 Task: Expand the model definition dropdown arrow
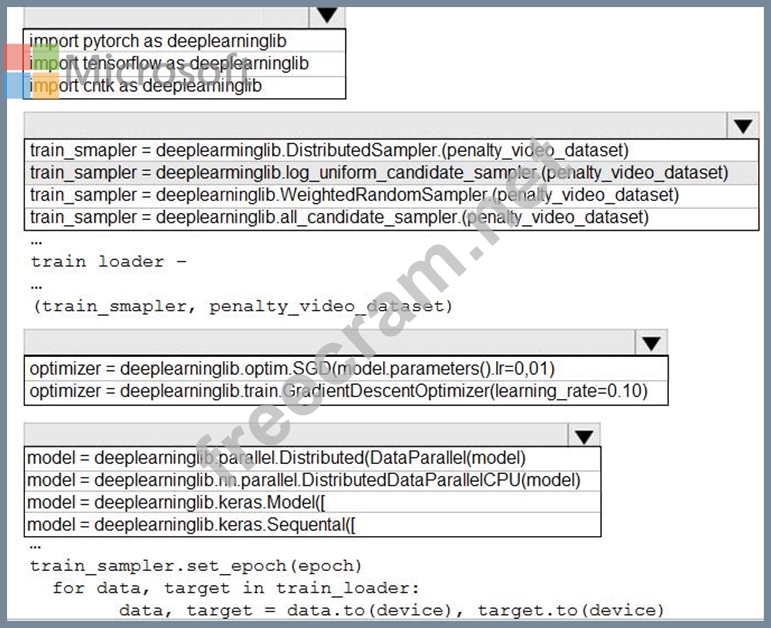pyautogui.click(x=584, y=436)
